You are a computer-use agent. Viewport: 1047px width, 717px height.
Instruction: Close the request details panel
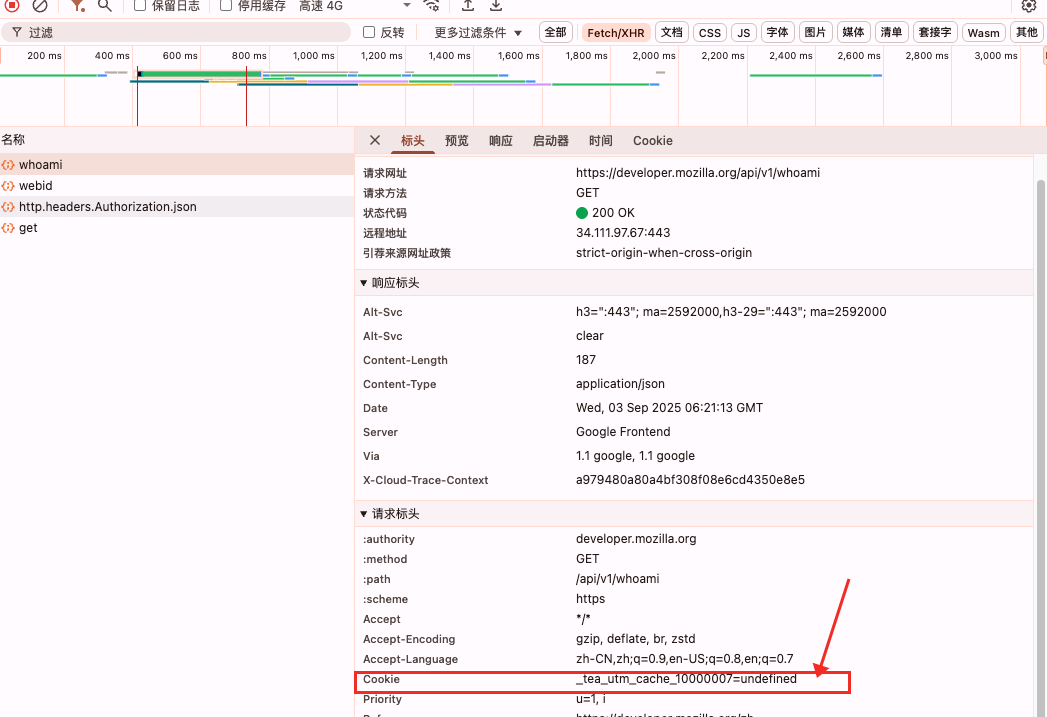(375, 141)
